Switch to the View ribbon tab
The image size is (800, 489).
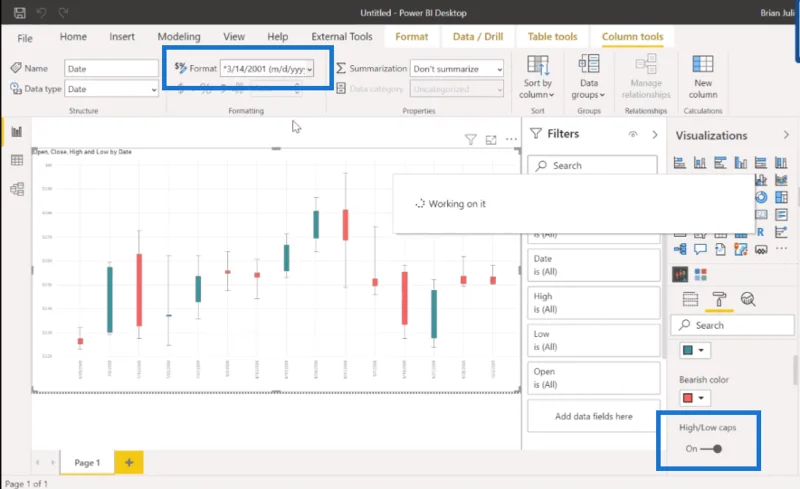[x=234, y=37]
